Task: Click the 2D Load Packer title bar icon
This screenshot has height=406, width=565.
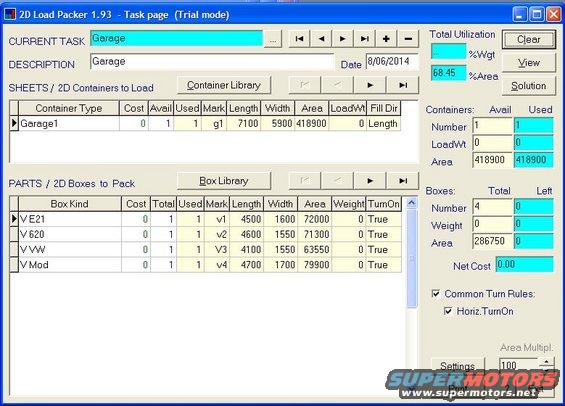Action: [10, 14]
